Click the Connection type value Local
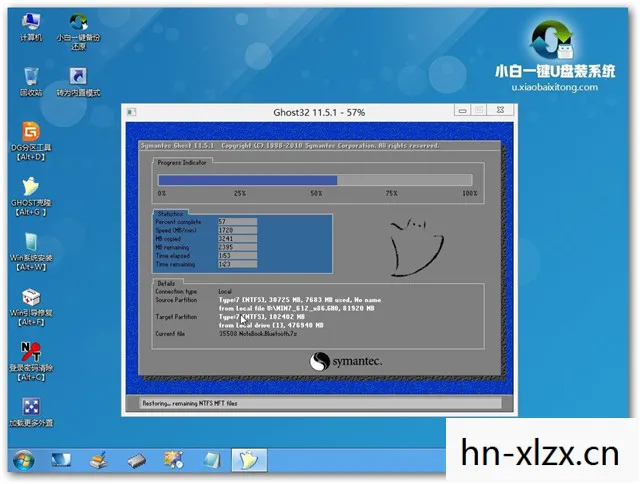The height and width of the screenshot is (484, 640). point(225,291)
